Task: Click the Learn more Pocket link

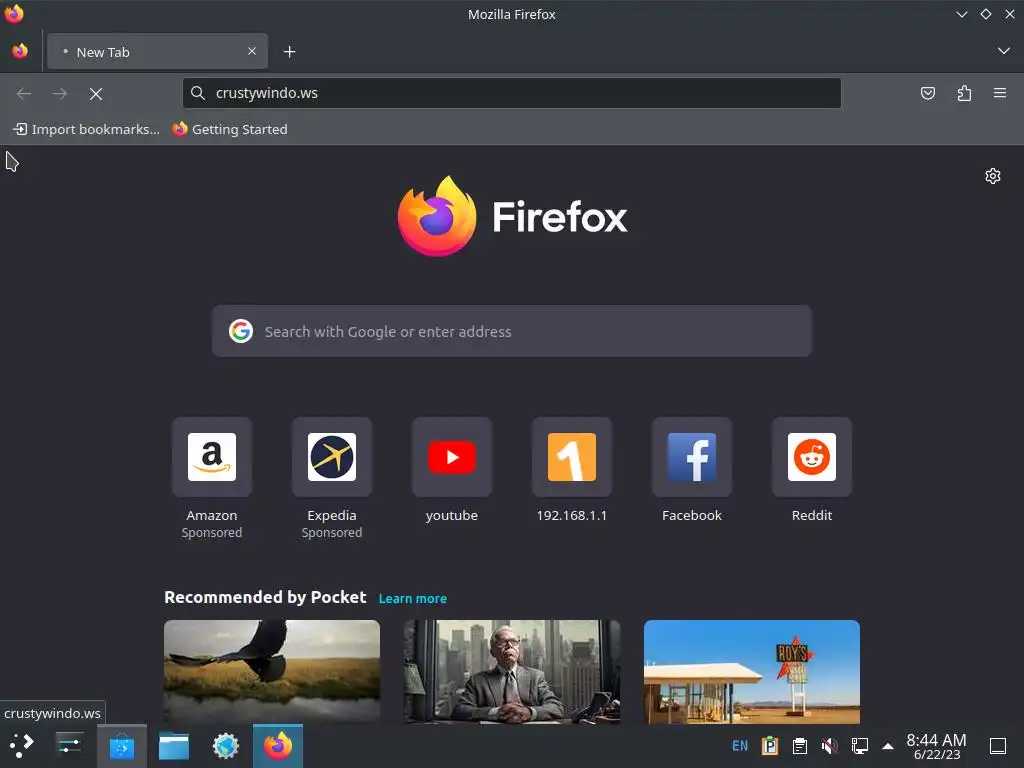Action: coord(413,598)
